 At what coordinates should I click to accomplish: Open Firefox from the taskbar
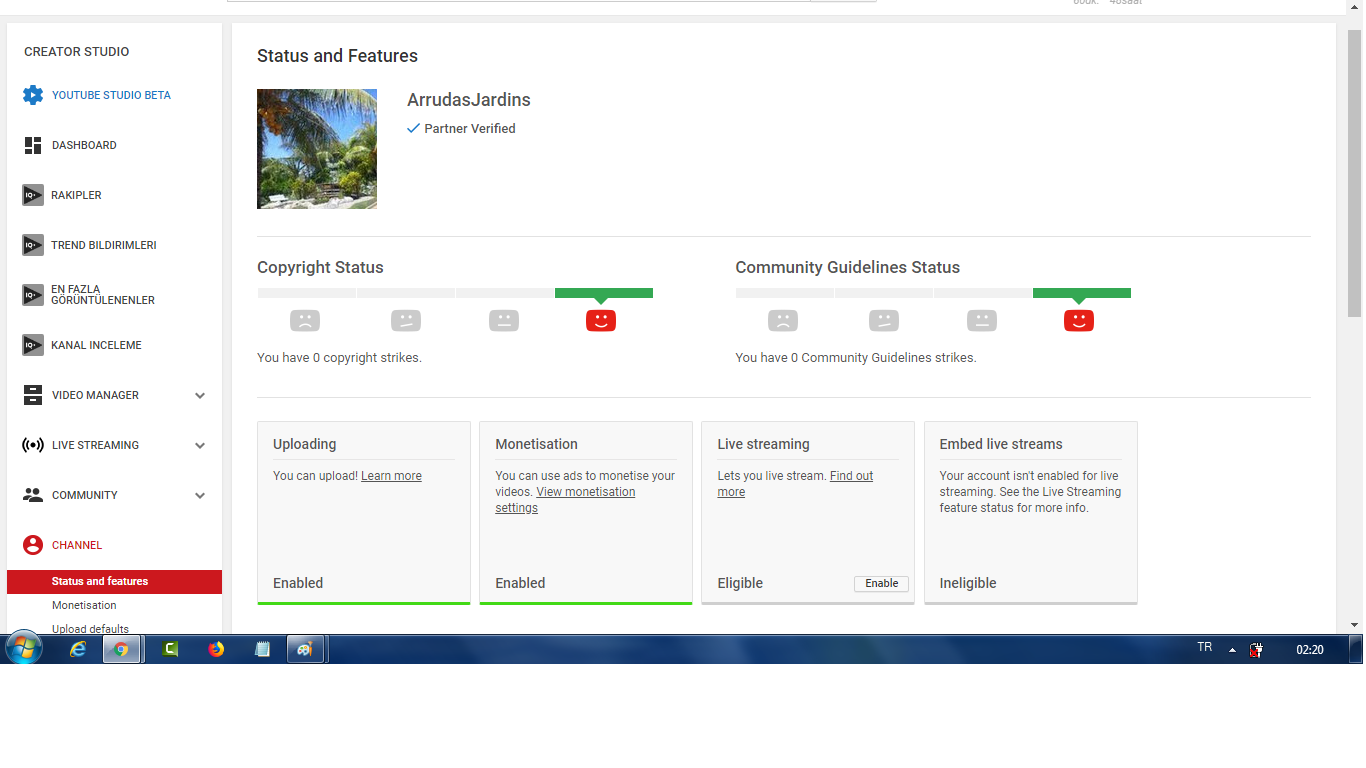click(216, 649)
